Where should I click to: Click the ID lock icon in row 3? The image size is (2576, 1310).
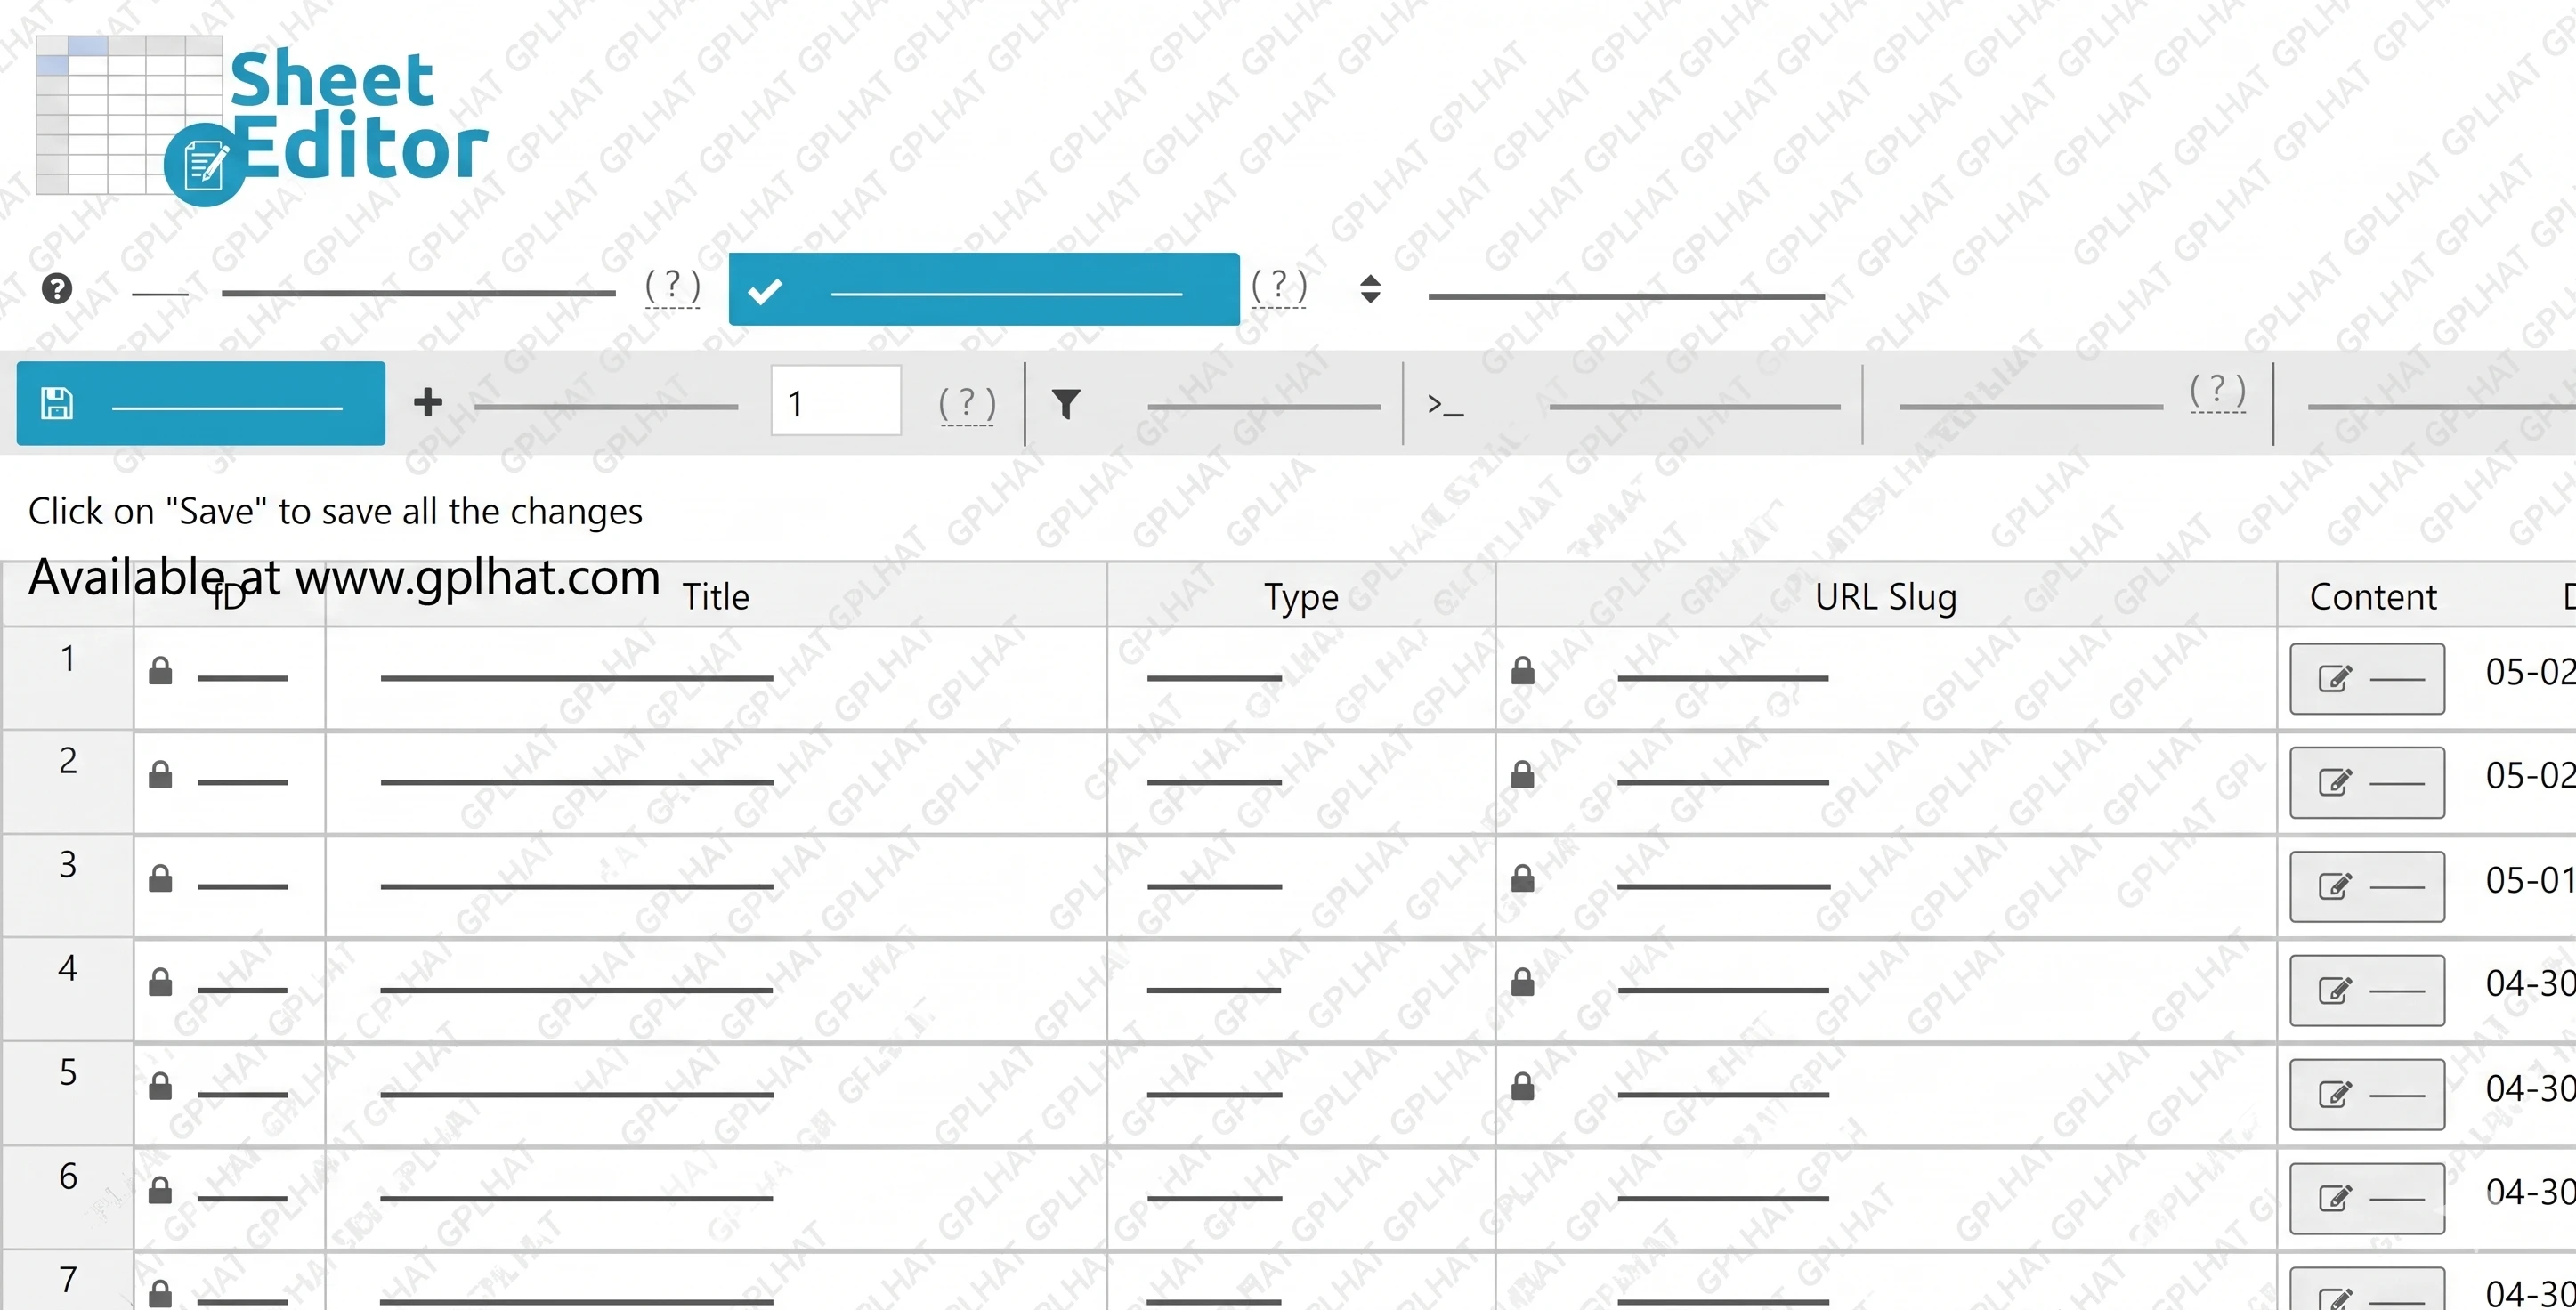[x=160, y=879]
